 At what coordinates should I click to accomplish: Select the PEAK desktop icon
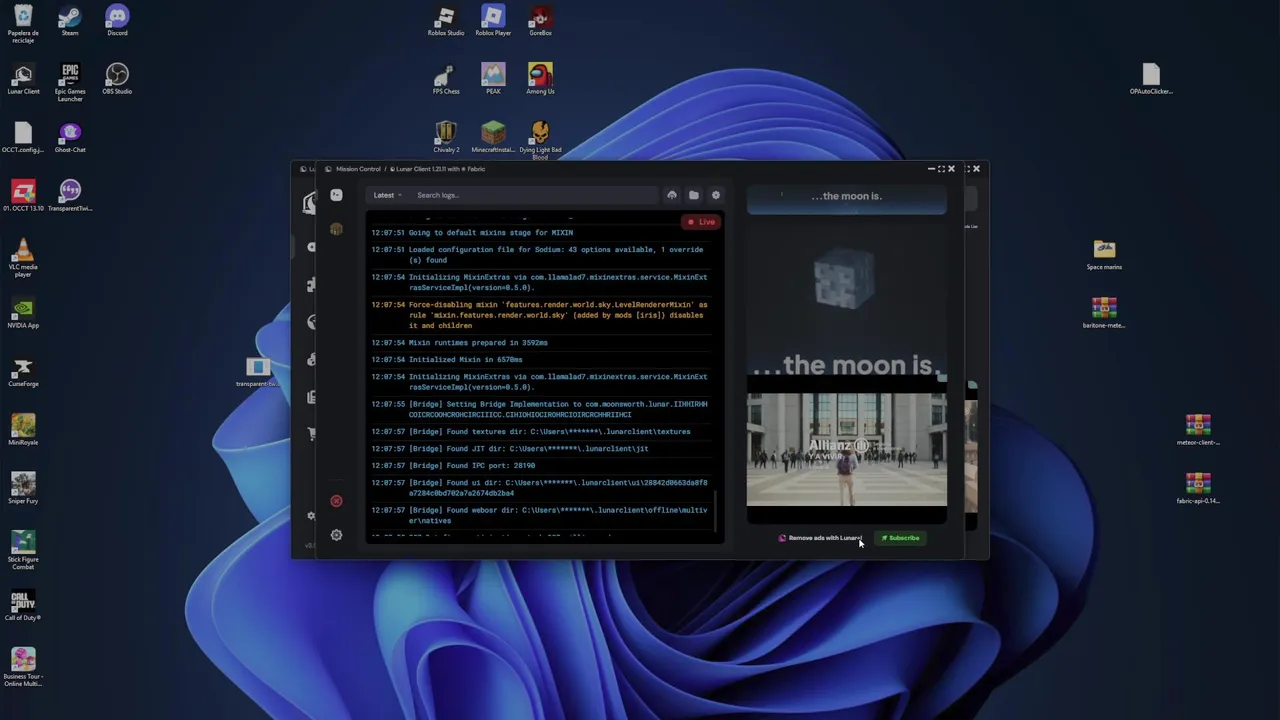tap(493, 79)
